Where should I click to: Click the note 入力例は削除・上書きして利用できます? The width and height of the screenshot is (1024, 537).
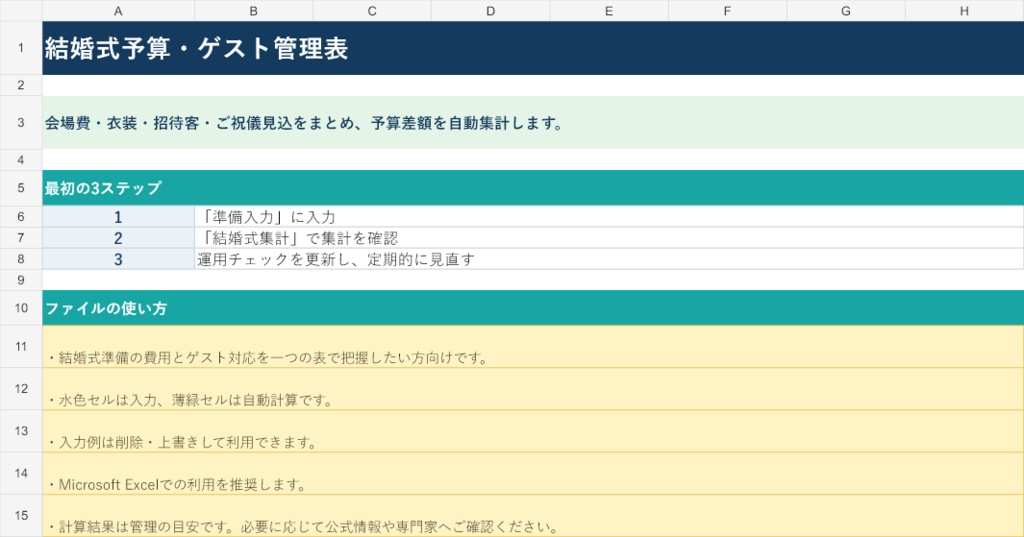coord(533,431)
